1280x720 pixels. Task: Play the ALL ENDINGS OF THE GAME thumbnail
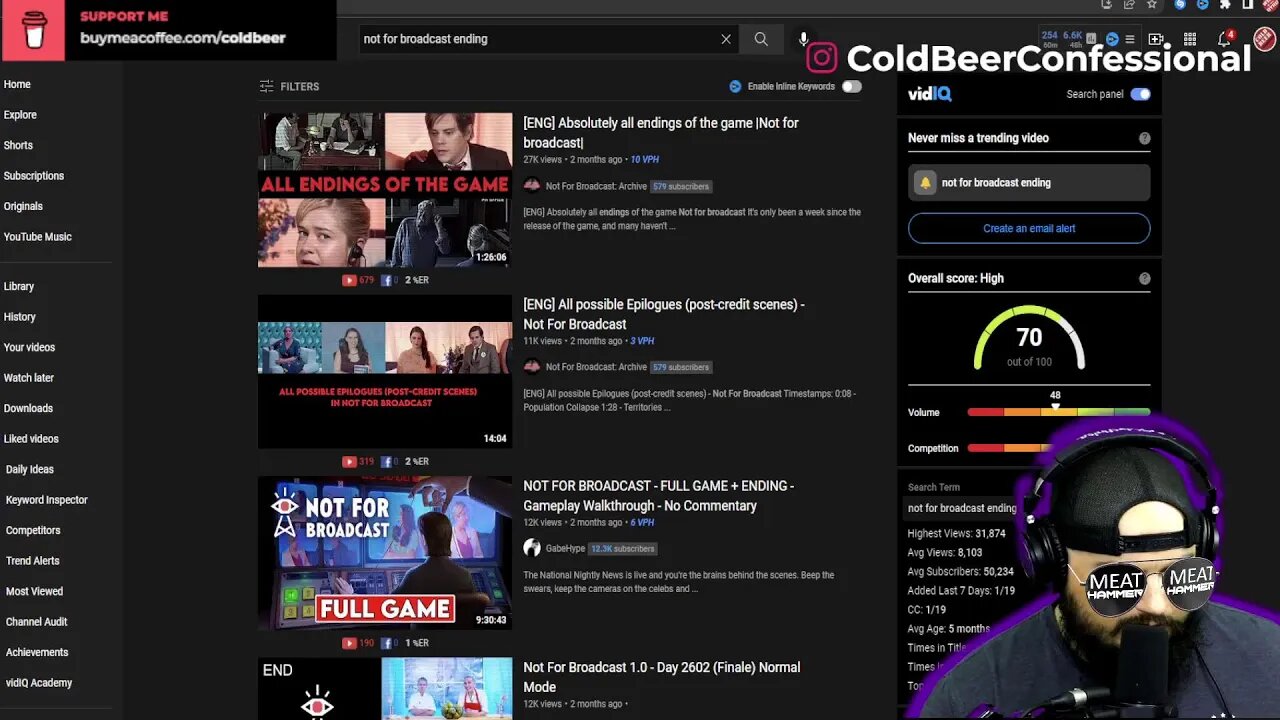point(385,190)
